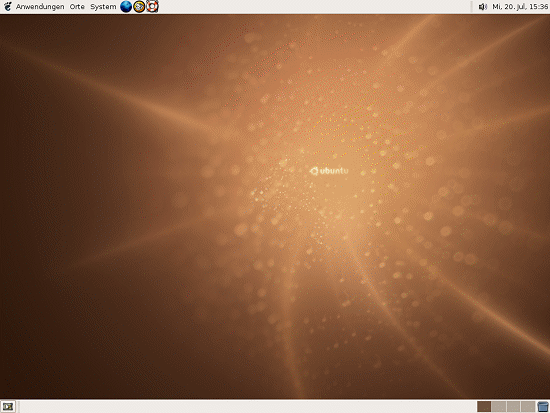Open the Orte menu

[x=77, y=7]
